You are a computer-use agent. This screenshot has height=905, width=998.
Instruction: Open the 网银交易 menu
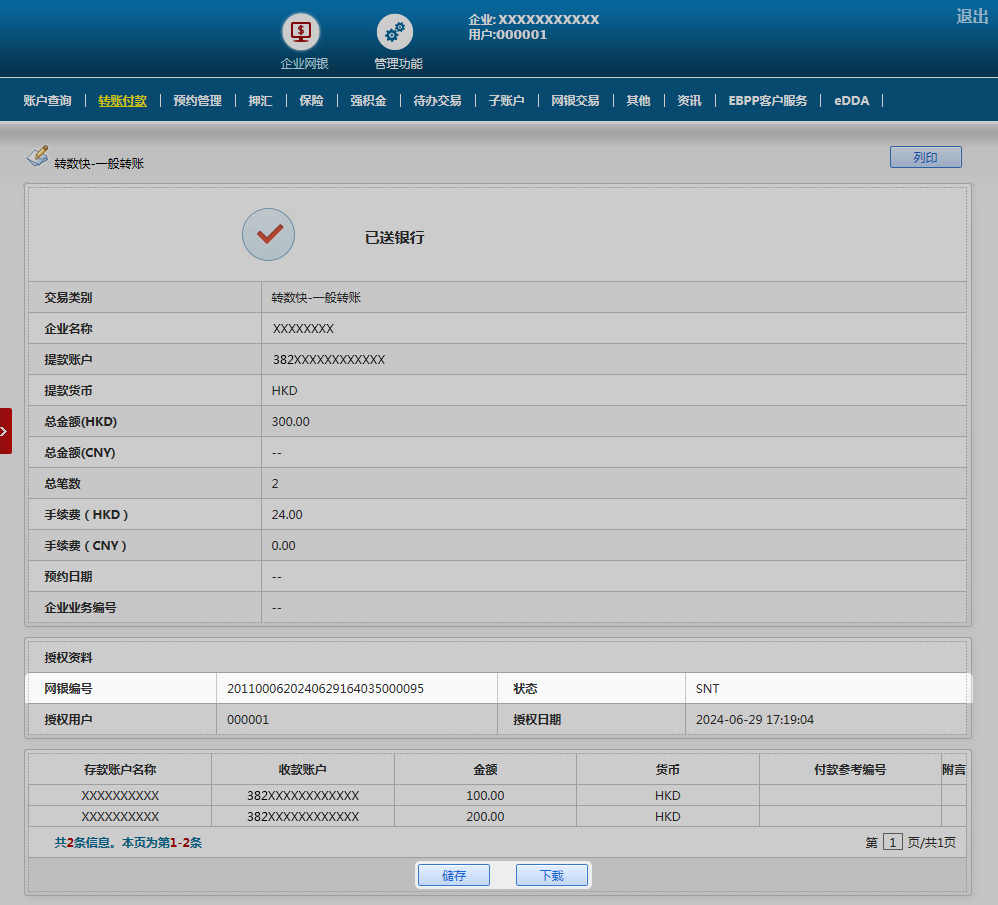coord(575,101)
